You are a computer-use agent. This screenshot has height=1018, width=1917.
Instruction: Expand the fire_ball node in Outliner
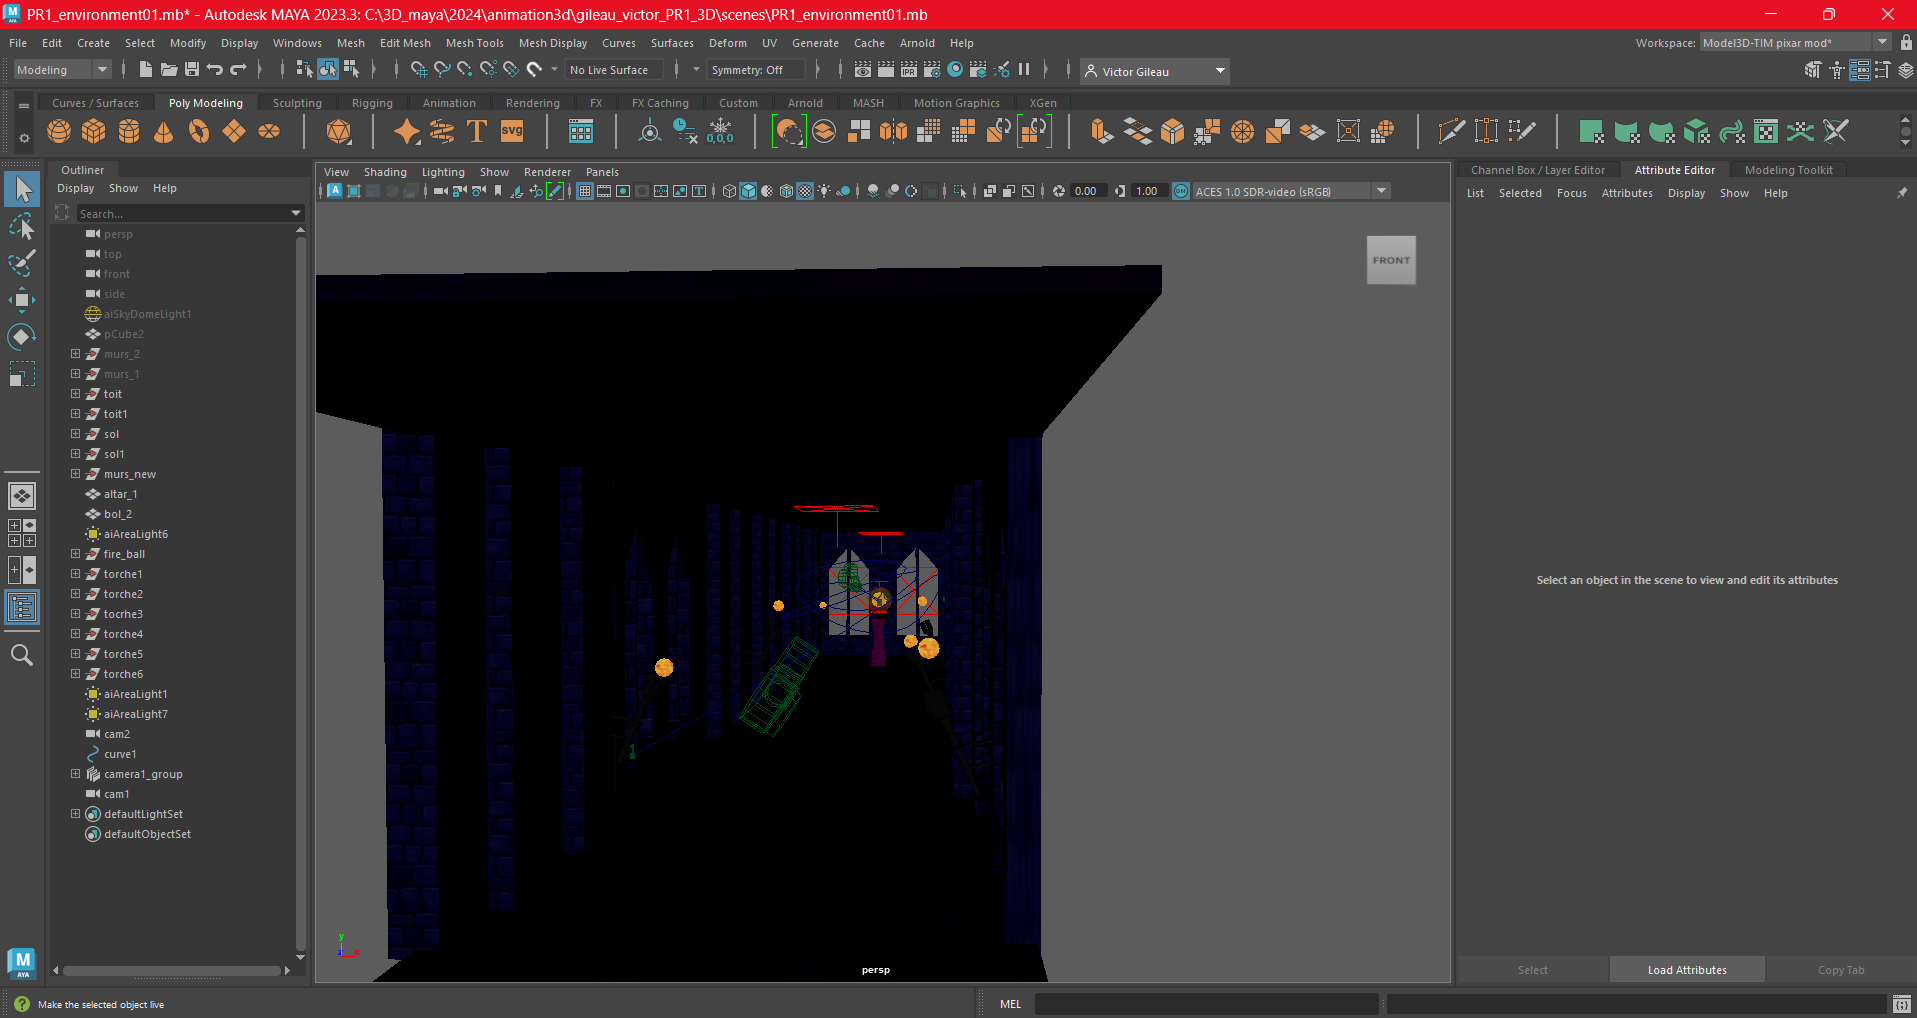75,554
